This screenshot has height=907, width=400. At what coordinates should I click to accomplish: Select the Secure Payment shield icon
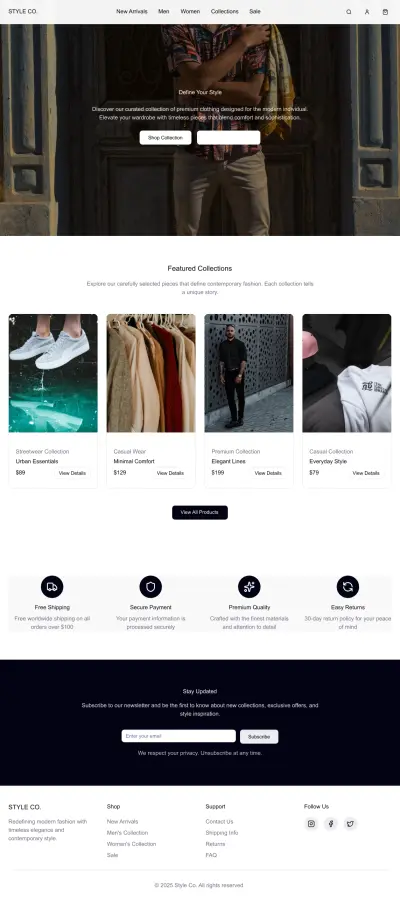pyautogui.click(x=151, y=587)
